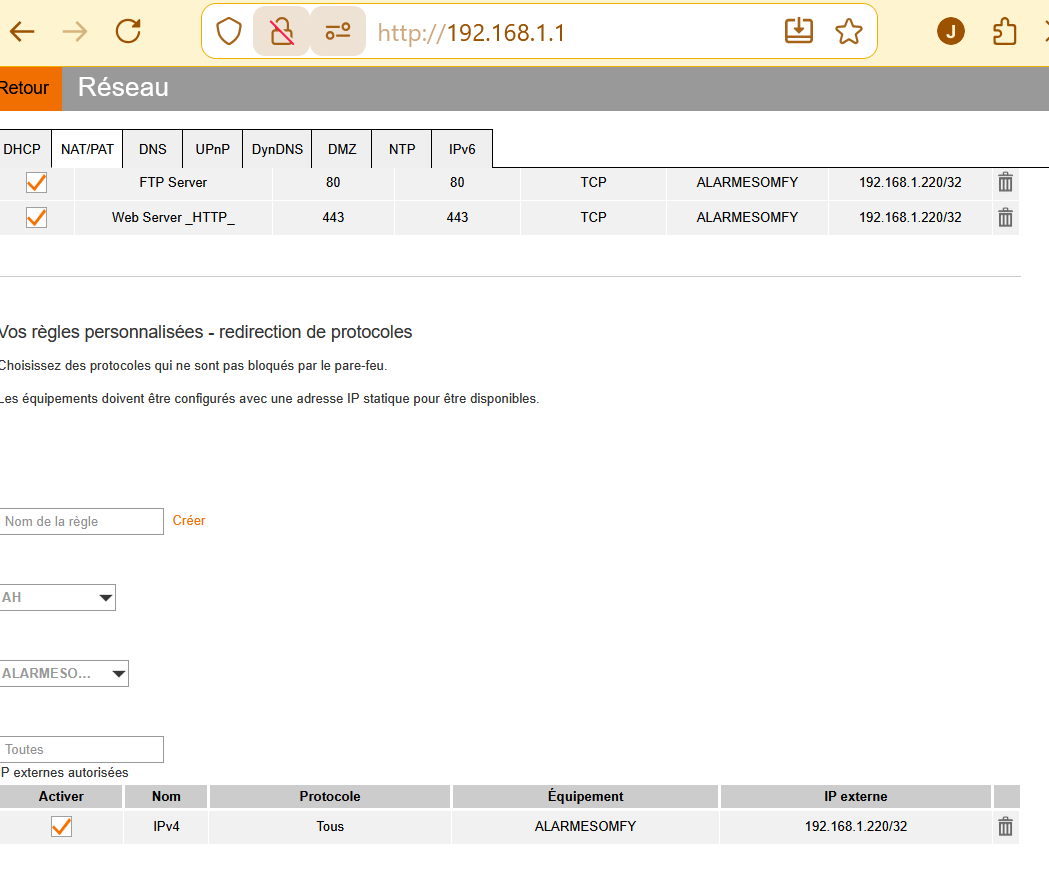Screen dimensions: 1049x883
Task: Delete the FTP Server rule via trash icon
Action: click(x=1005, y=183)
